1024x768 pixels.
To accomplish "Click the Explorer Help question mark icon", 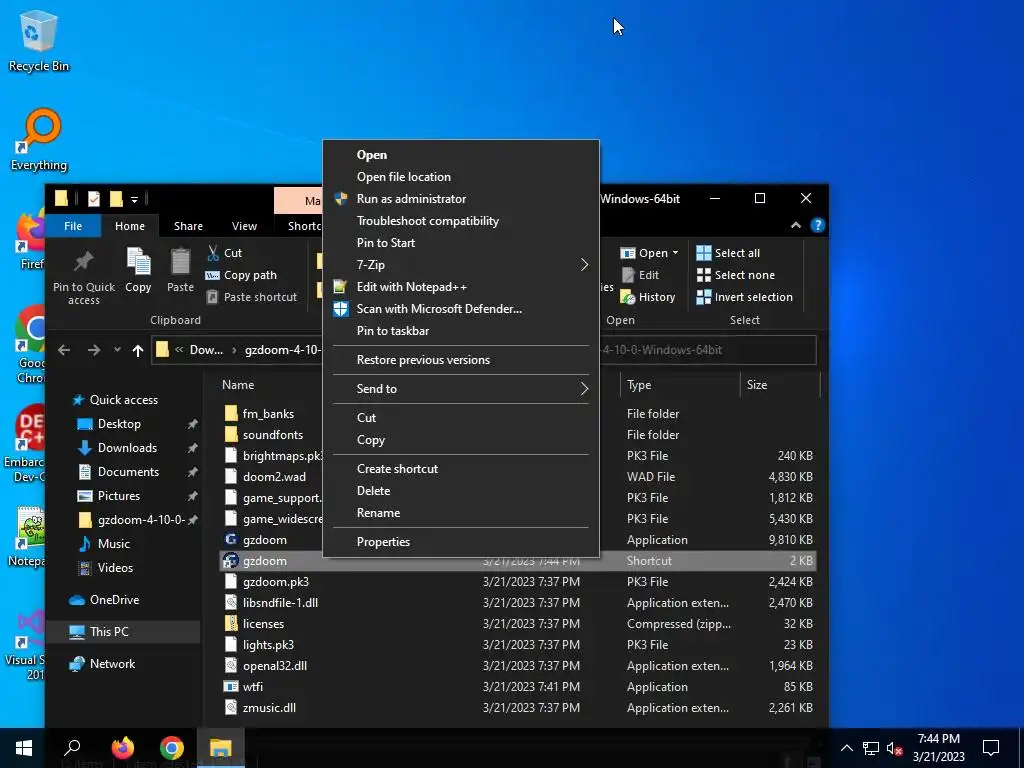I will point(817,225).
